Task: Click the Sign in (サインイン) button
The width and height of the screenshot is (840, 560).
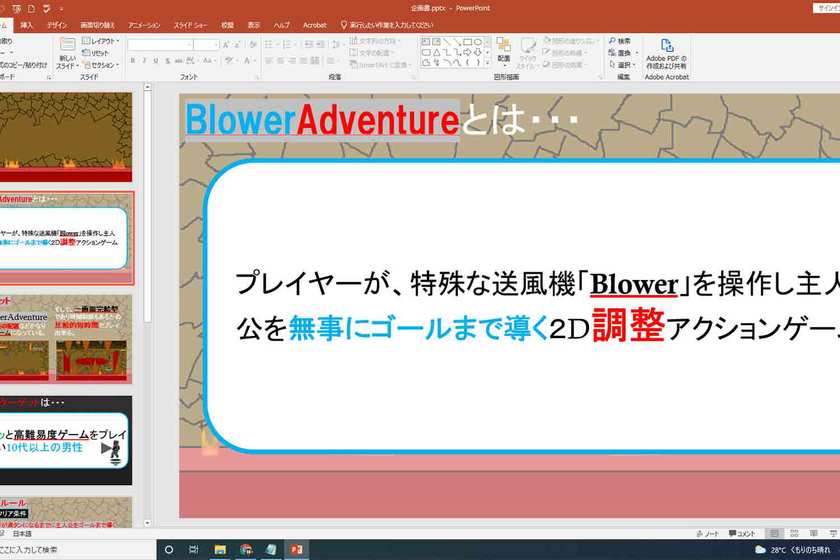Action: tap(828, 7)
